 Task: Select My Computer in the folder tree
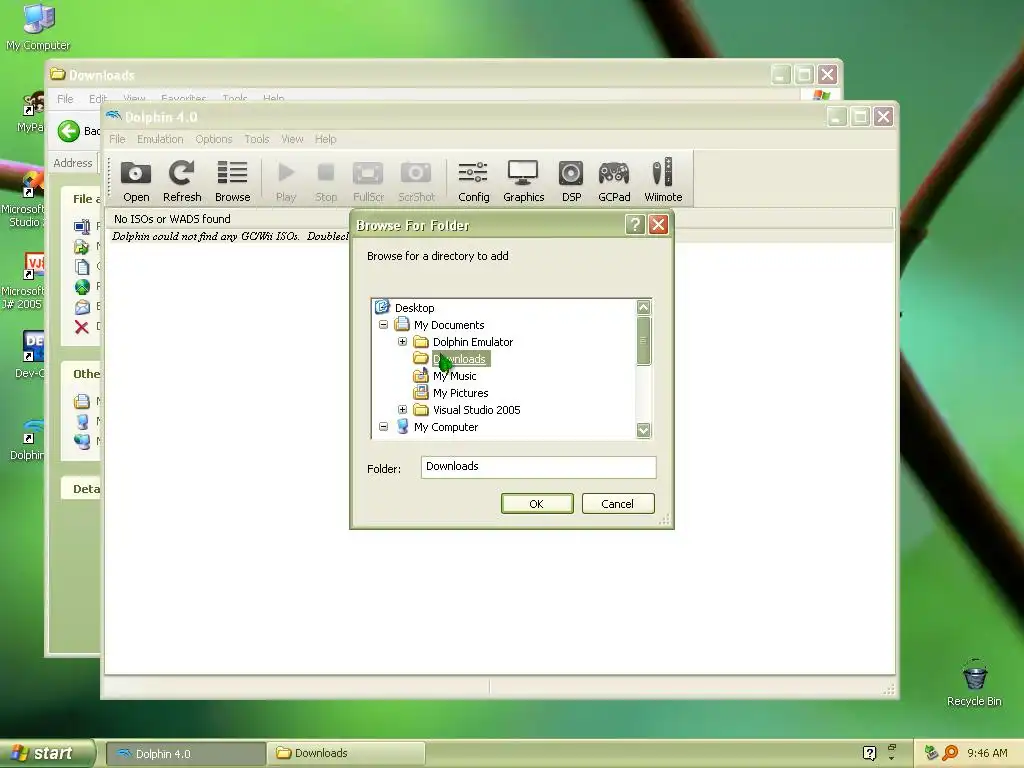click(446, 426)
